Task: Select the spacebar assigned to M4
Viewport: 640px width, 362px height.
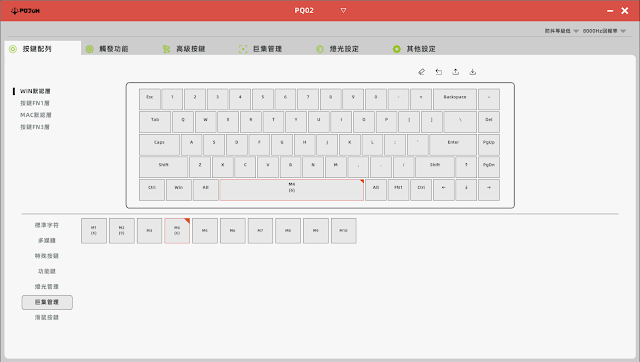Action: click(x=291, y=190)
